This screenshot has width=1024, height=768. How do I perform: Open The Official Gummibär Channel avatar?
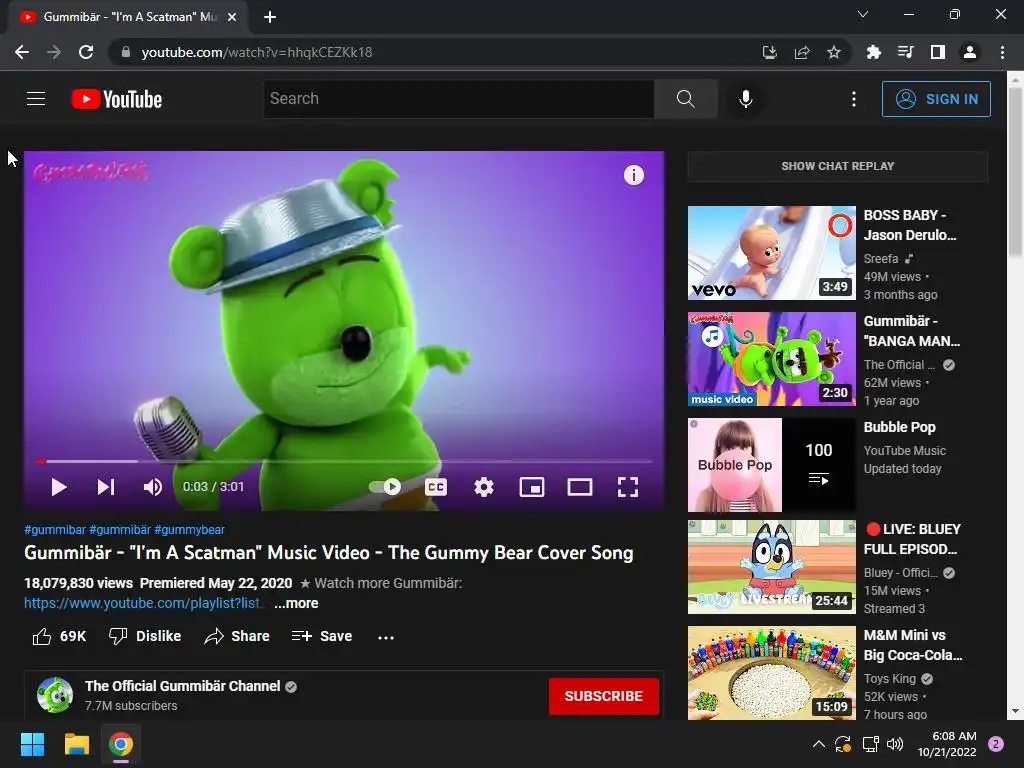pyautogui.click(x=55, y=695)
